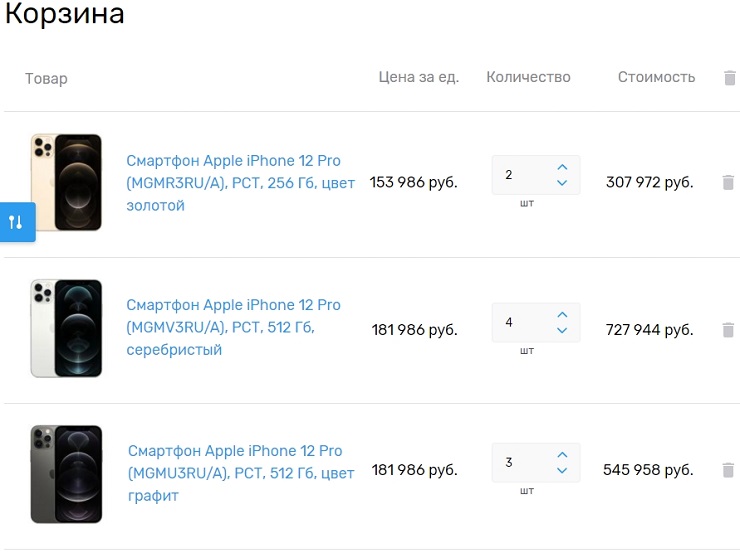Open the silver iPhone 12 Pro MGMV3RU/A link
The width and height of the screenshot is (740, 553).
233,327
